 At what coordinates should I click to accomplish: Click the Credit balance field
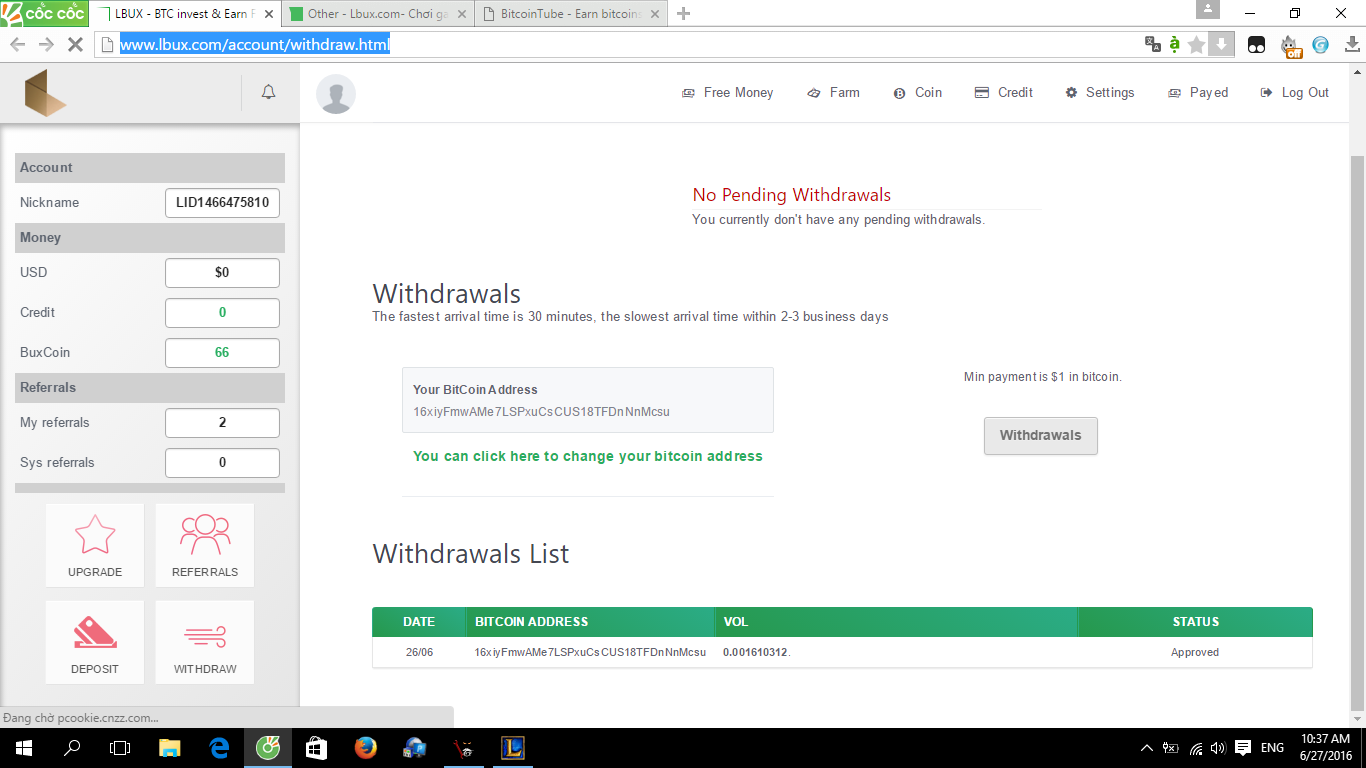pos(222,313)
